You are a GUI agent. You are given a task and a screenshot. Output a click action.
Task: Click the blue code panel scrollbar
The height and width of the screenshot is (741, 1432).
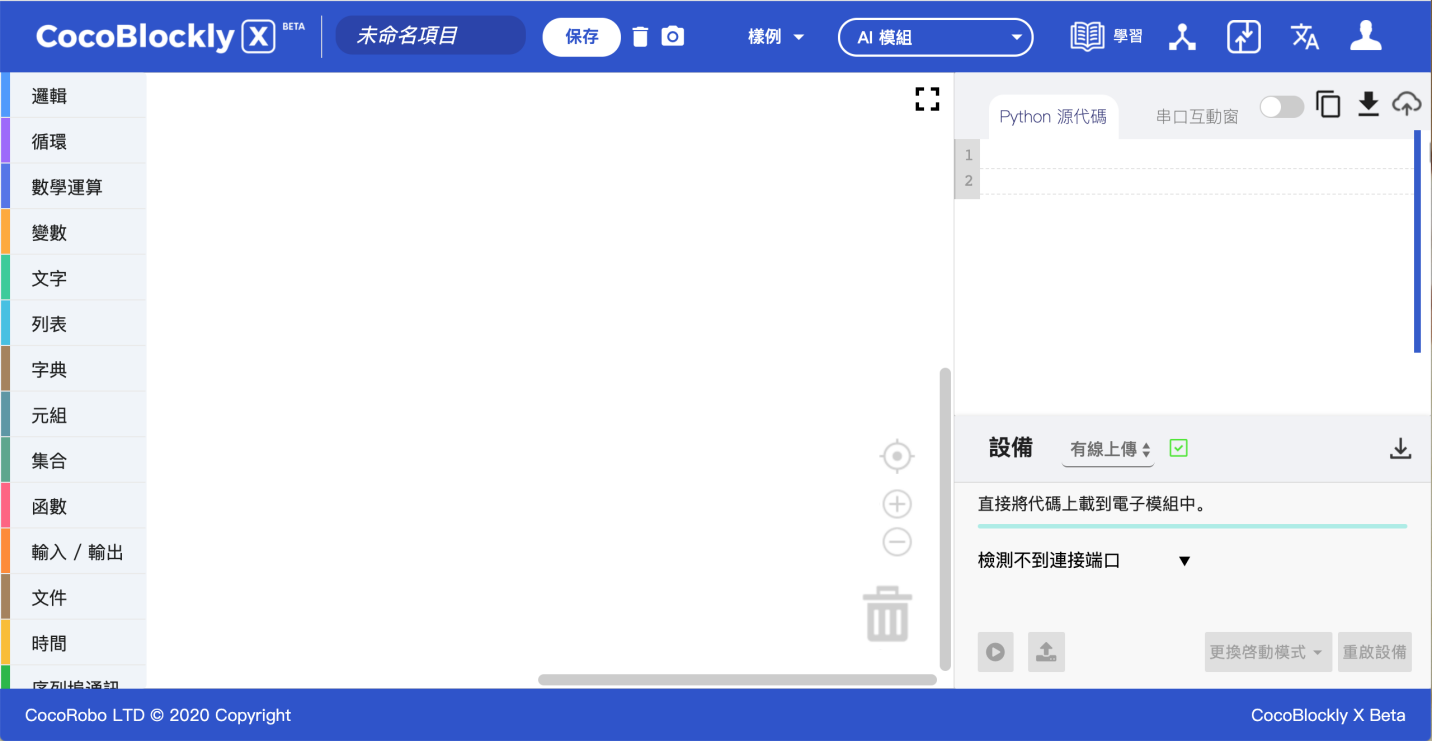[1417, 241]
